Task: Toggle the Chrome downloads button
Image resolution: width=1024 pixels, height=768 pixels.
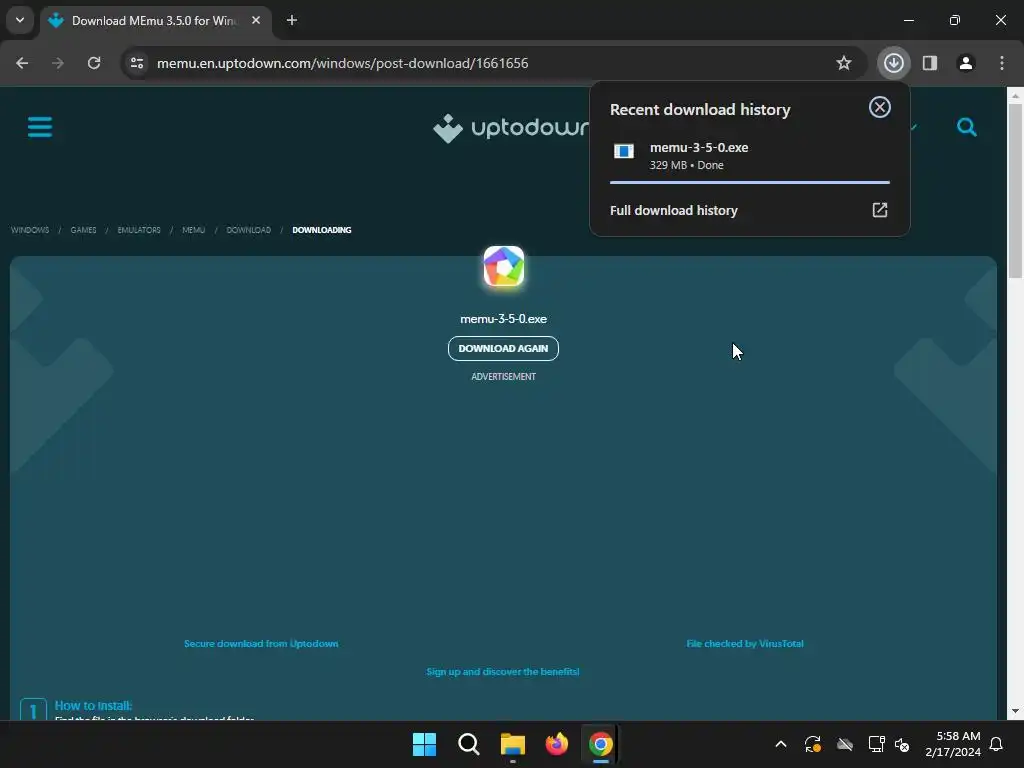Action: [x=894, y=63]
